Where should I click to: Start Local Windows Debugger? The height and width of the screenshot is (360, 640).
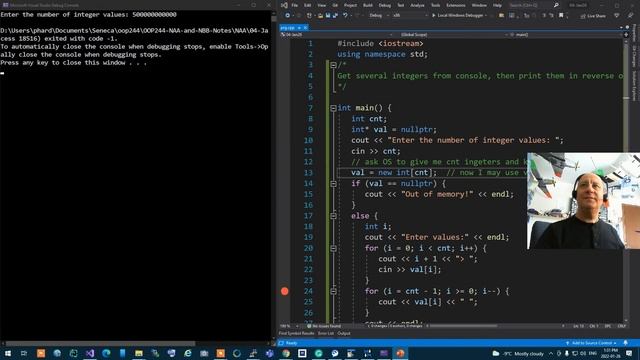pos(460,16)
